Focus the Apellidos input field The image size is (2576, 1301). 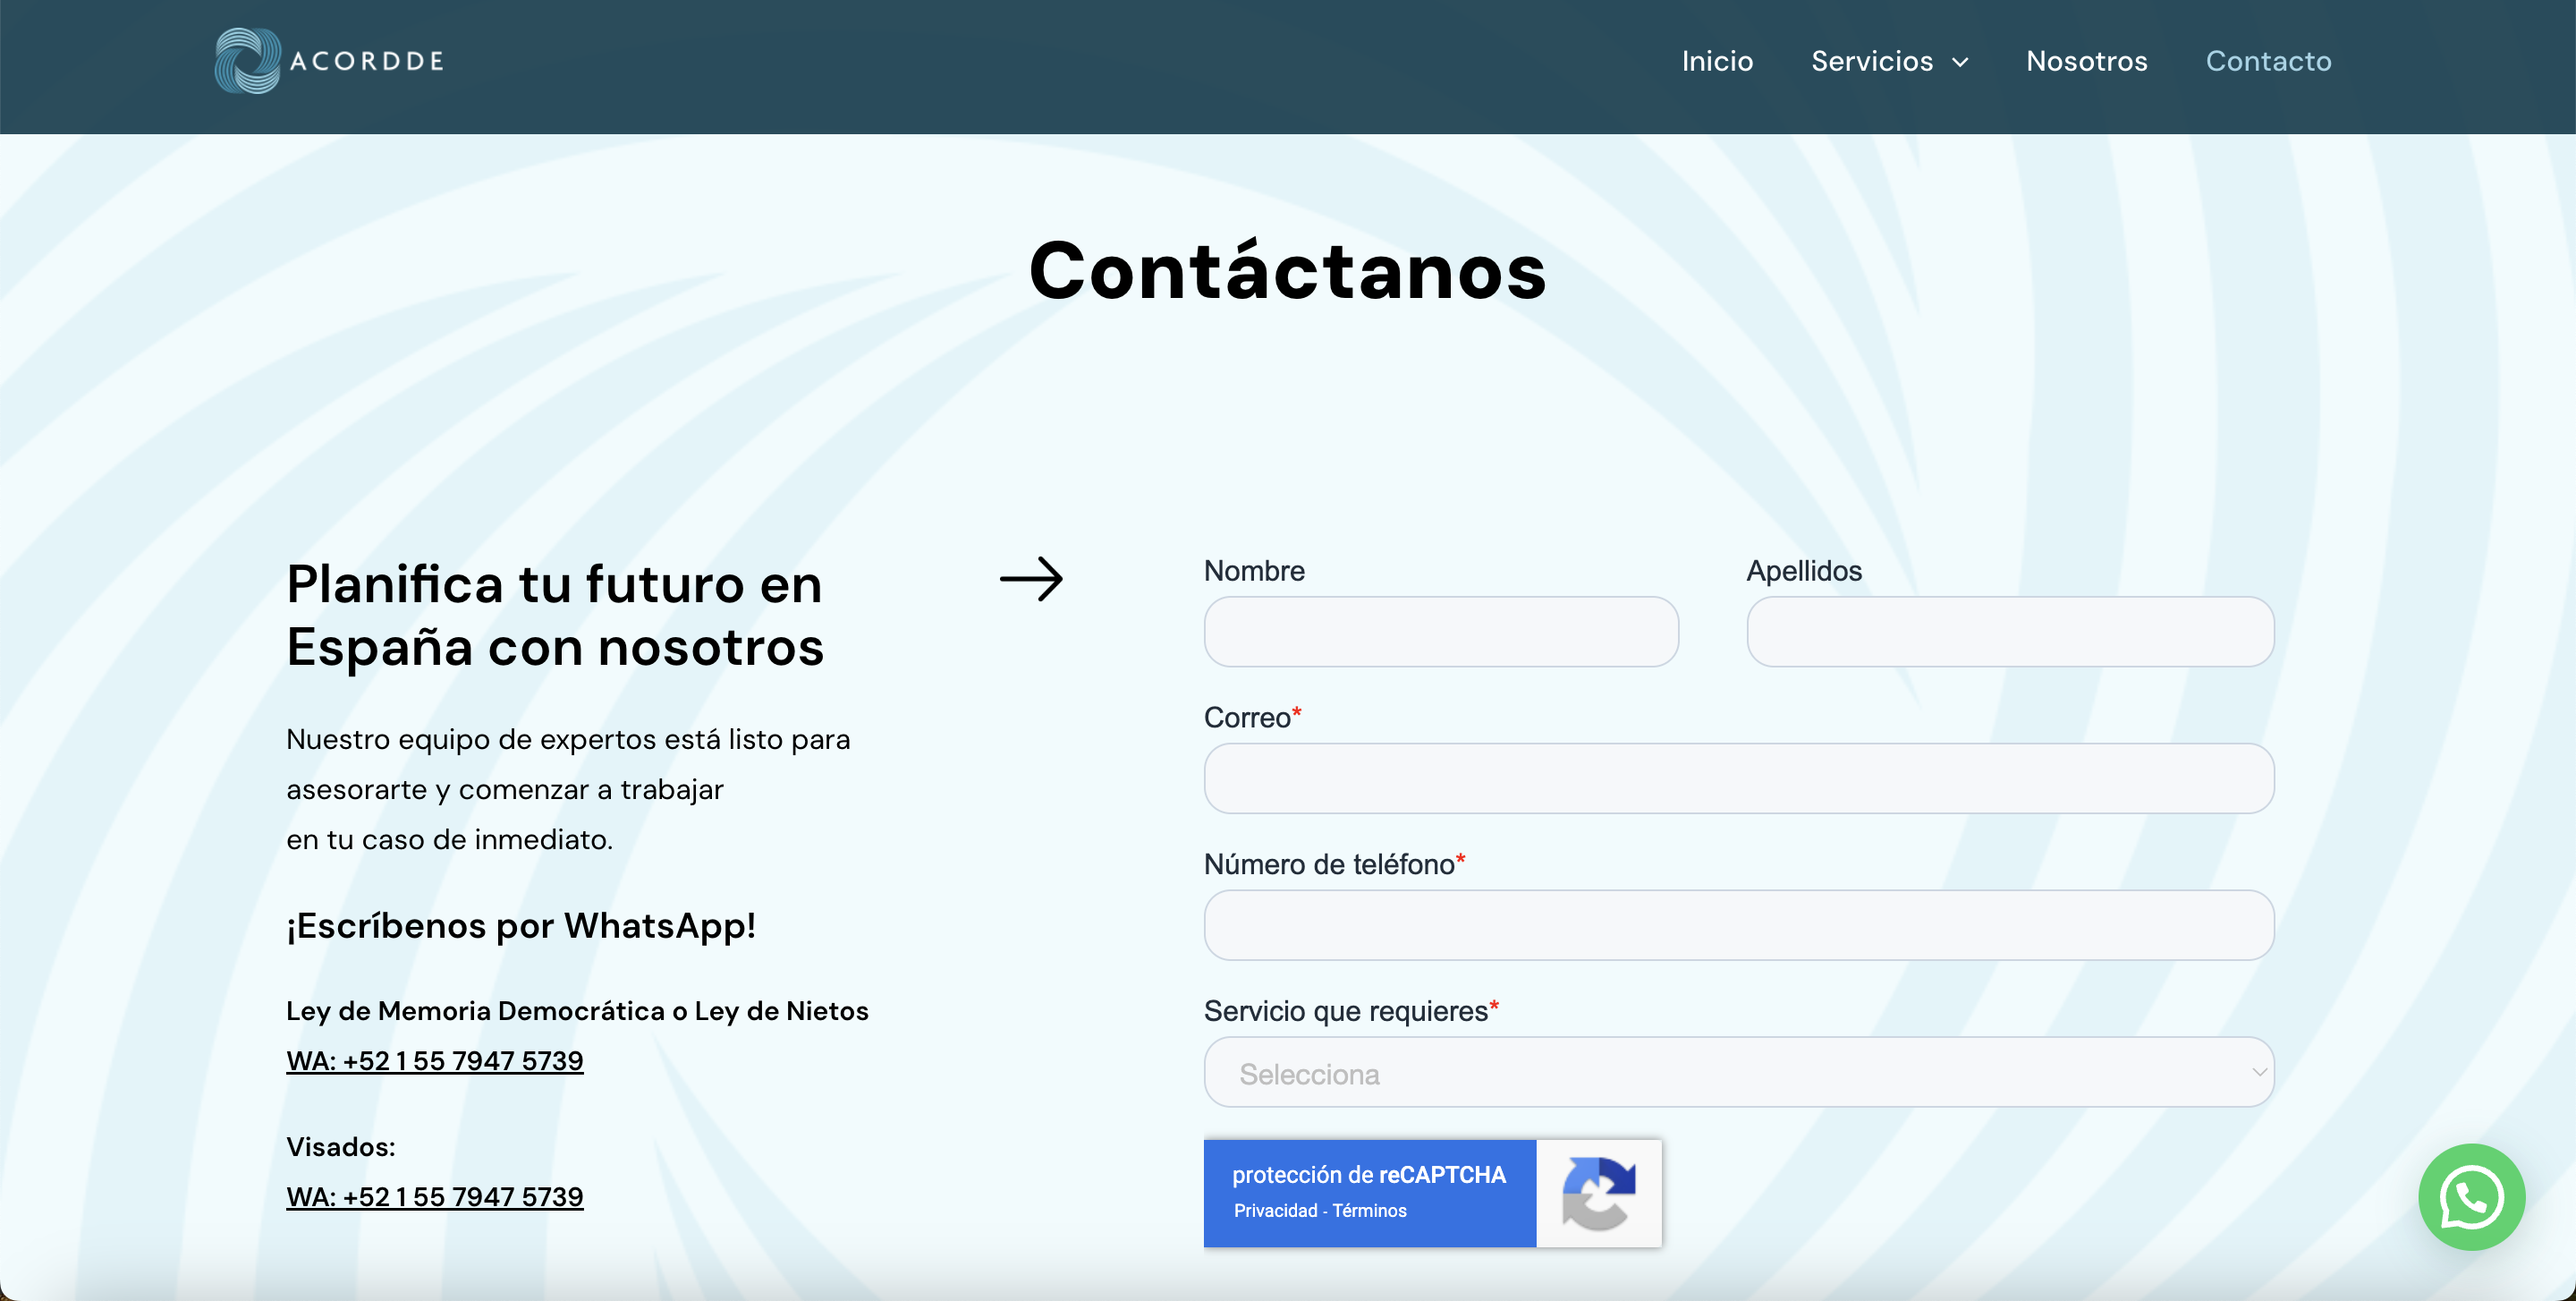click(x=2010, y=632)
